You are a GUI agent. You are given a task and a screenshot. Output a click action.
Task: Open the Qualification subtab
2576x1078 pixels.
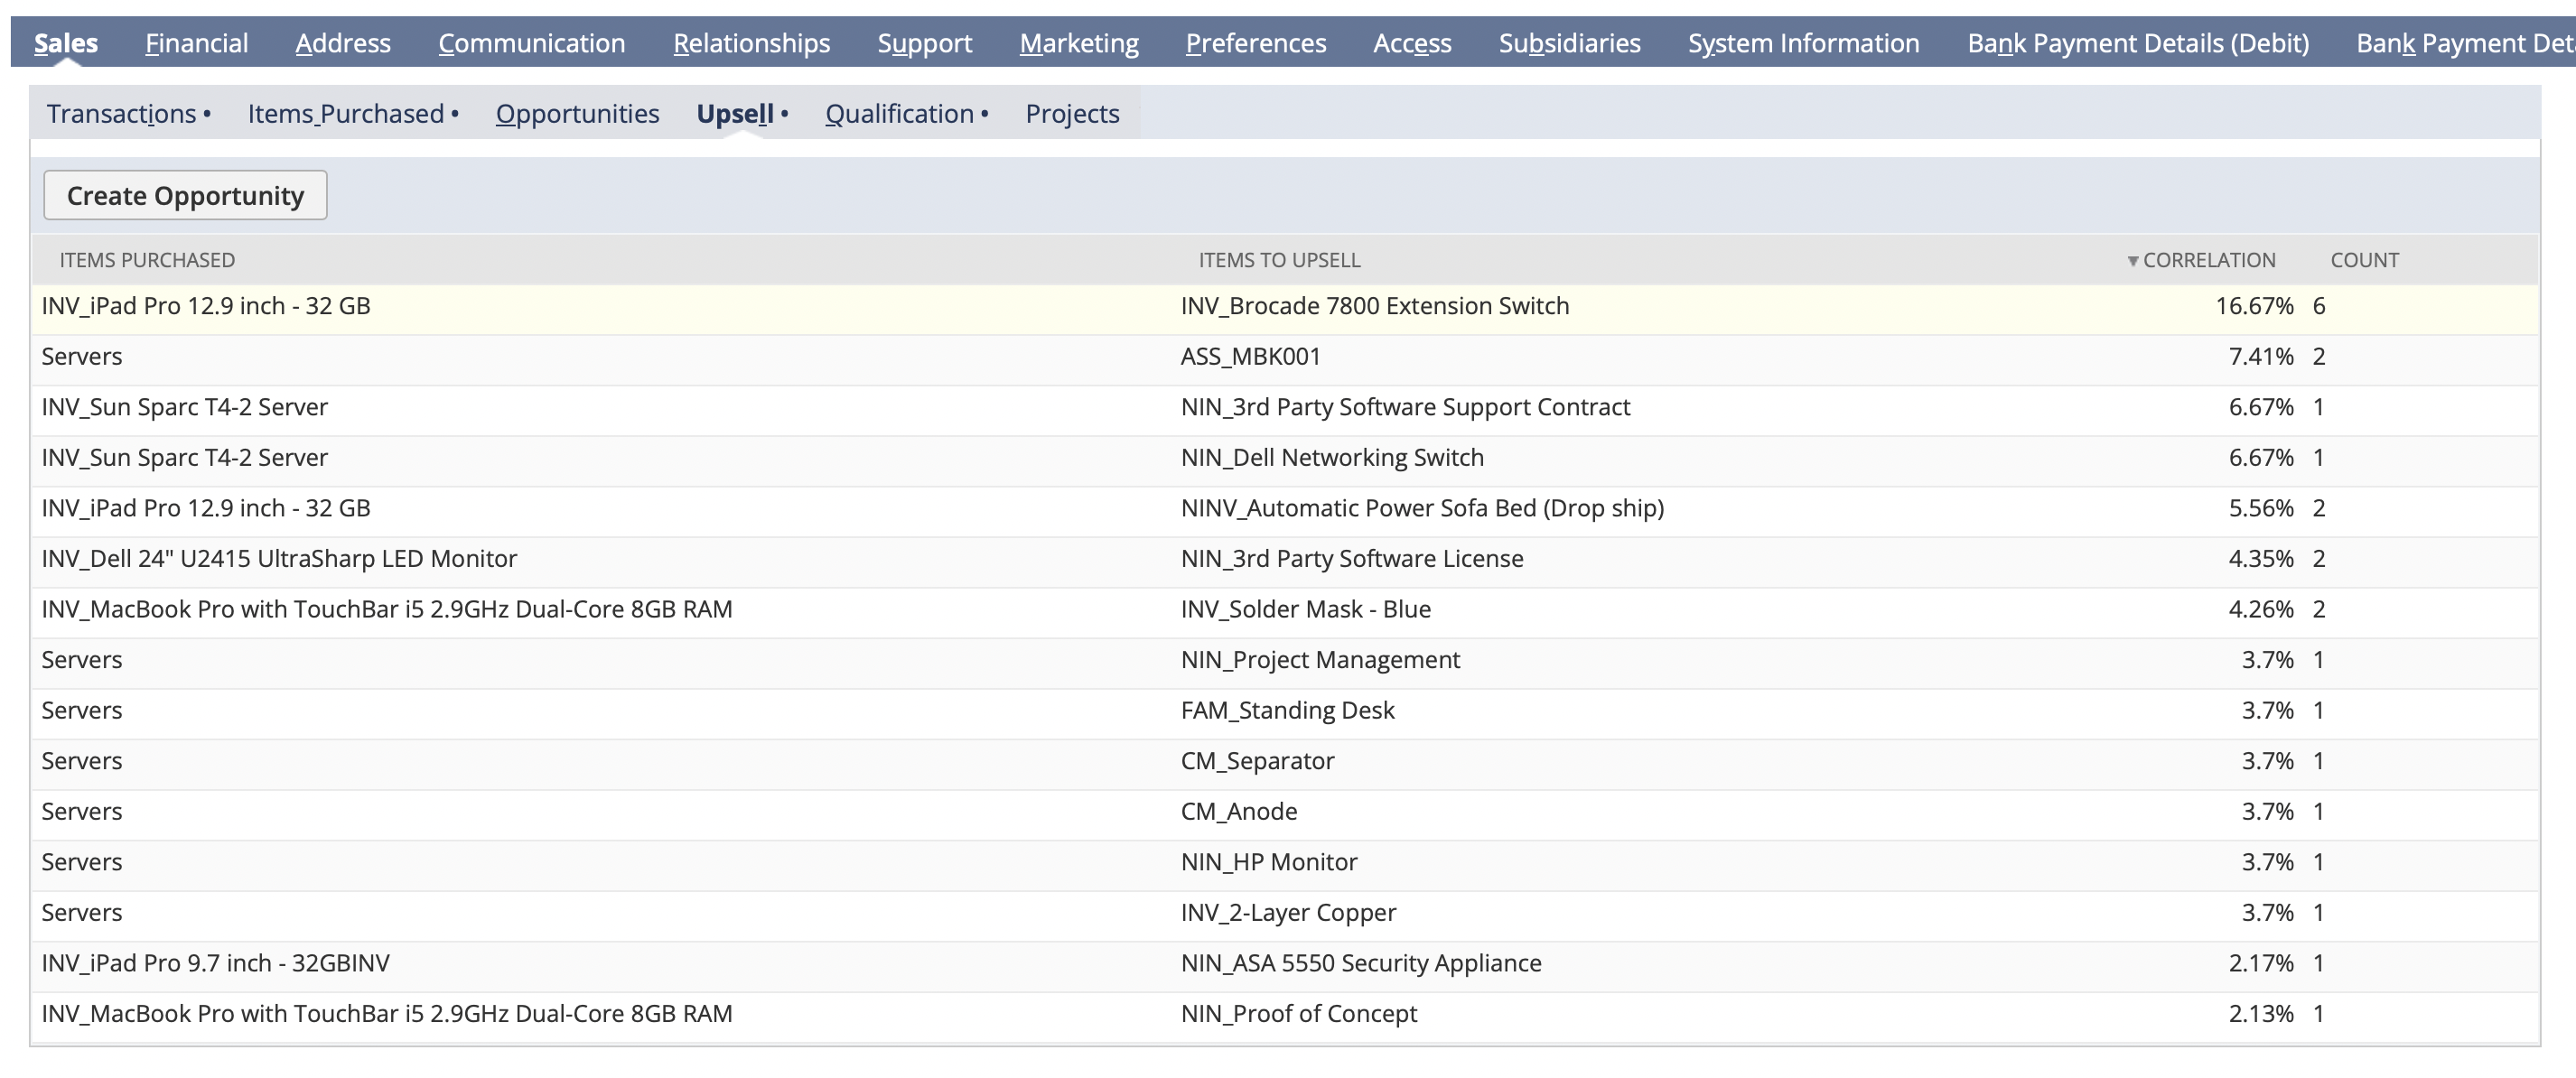(899, 114)
